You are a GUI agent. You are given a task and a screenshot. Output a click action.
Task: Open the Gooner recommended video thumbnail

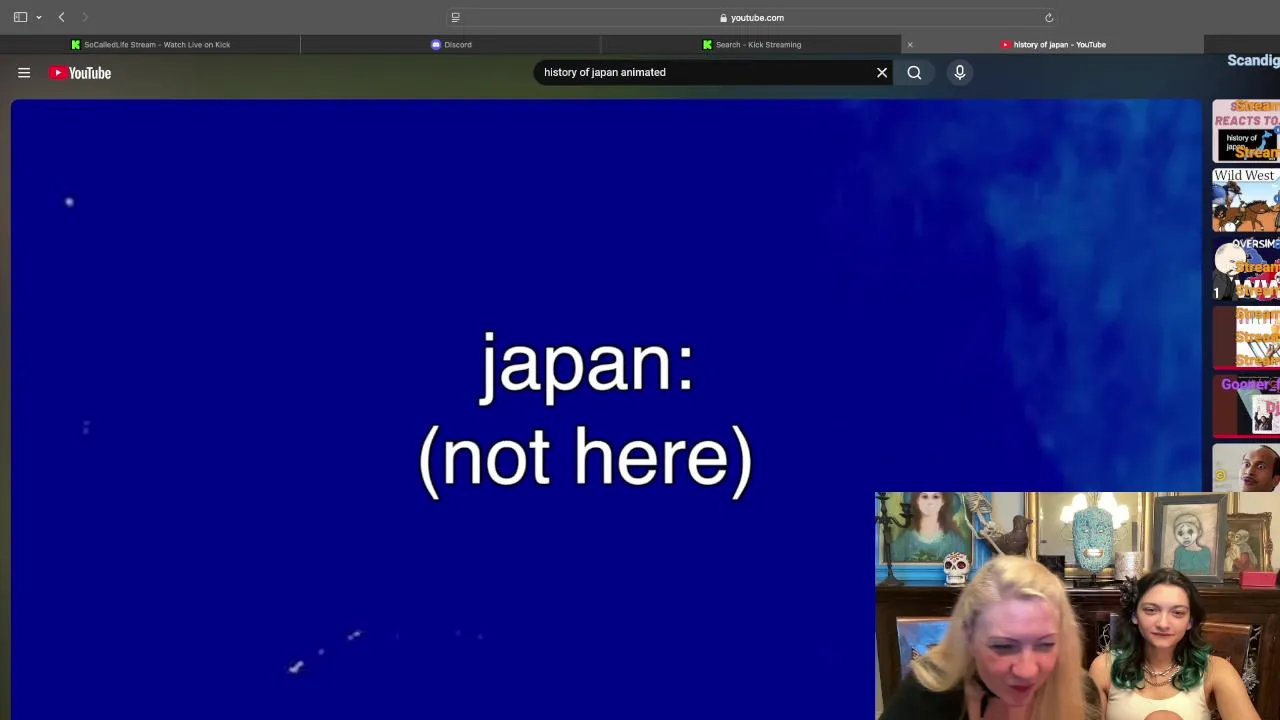[x=1246, y=406]
